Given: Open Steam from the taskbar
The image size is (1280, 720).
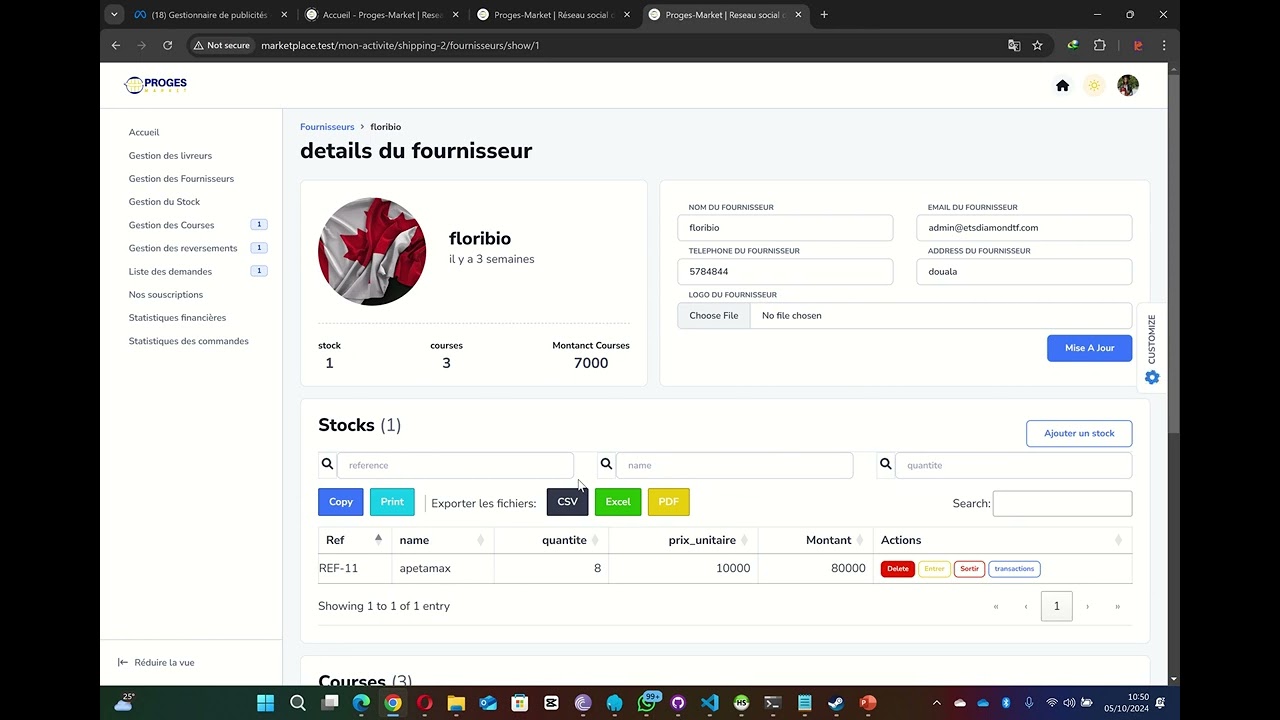Looking at the screenshot, I should point(836,703).
